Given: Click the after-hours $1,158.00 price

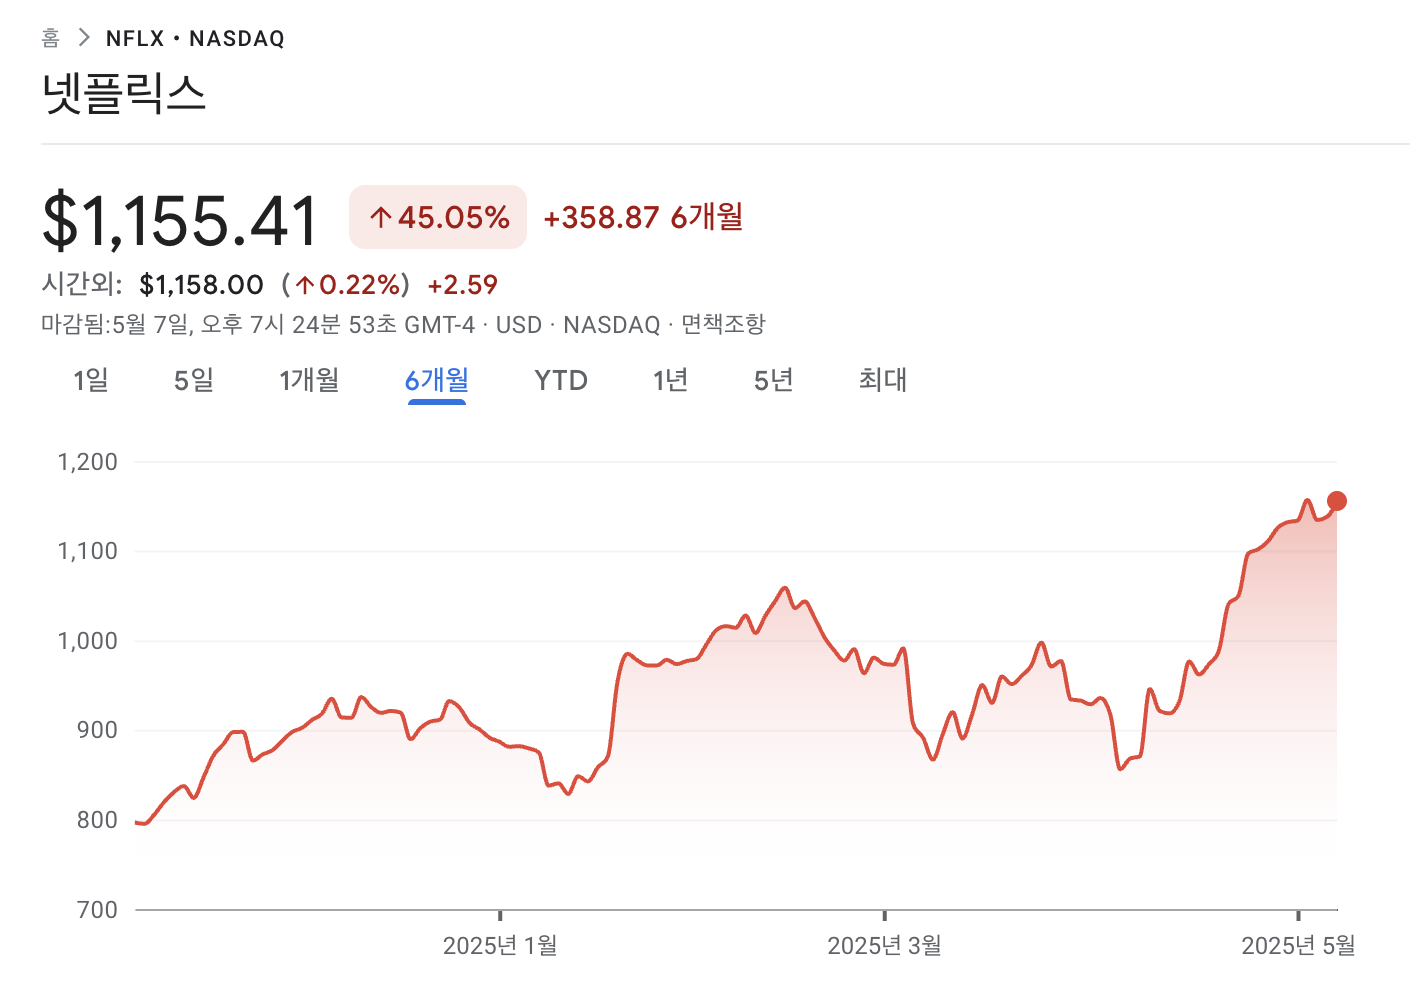Looking at the screenshot, I should coord(201,285).
